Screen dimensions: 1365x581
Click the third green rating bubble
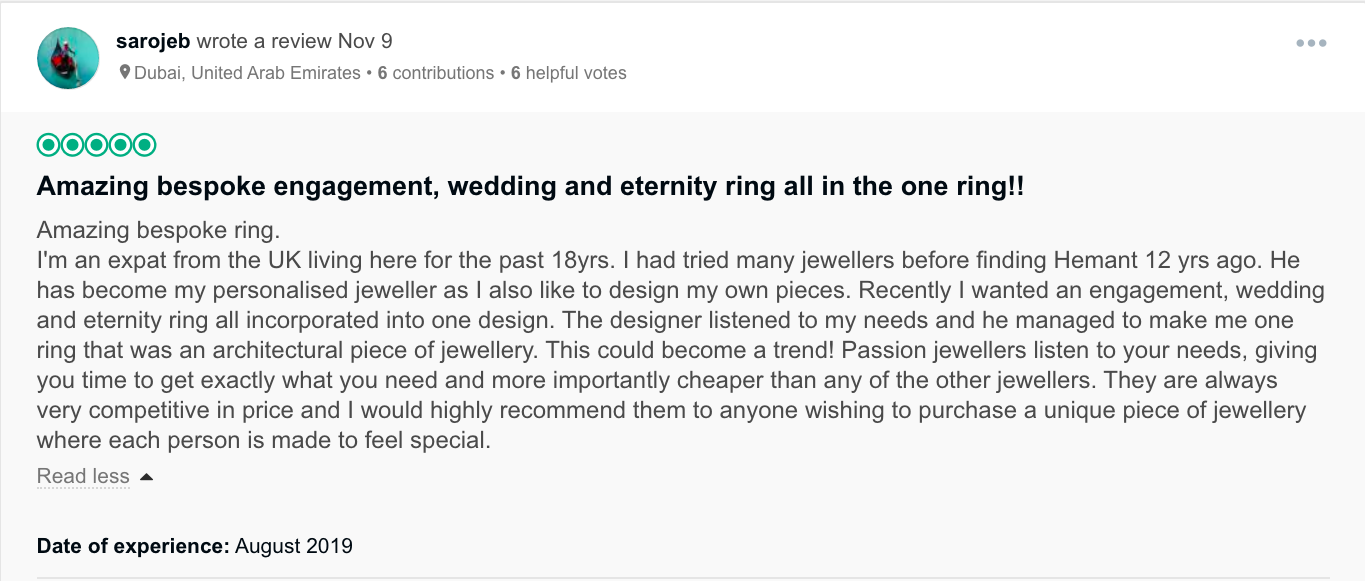[x=97, y=146]
